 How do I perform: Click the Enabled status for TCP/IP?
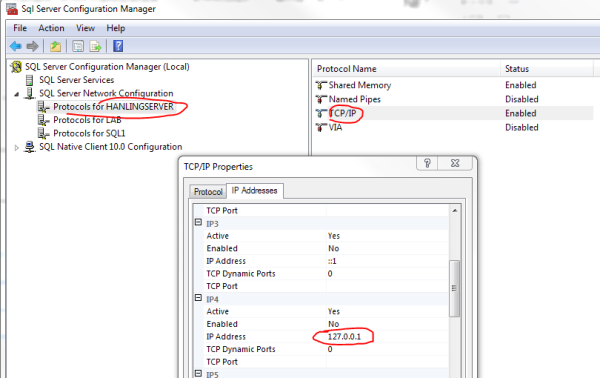[520, 113]
